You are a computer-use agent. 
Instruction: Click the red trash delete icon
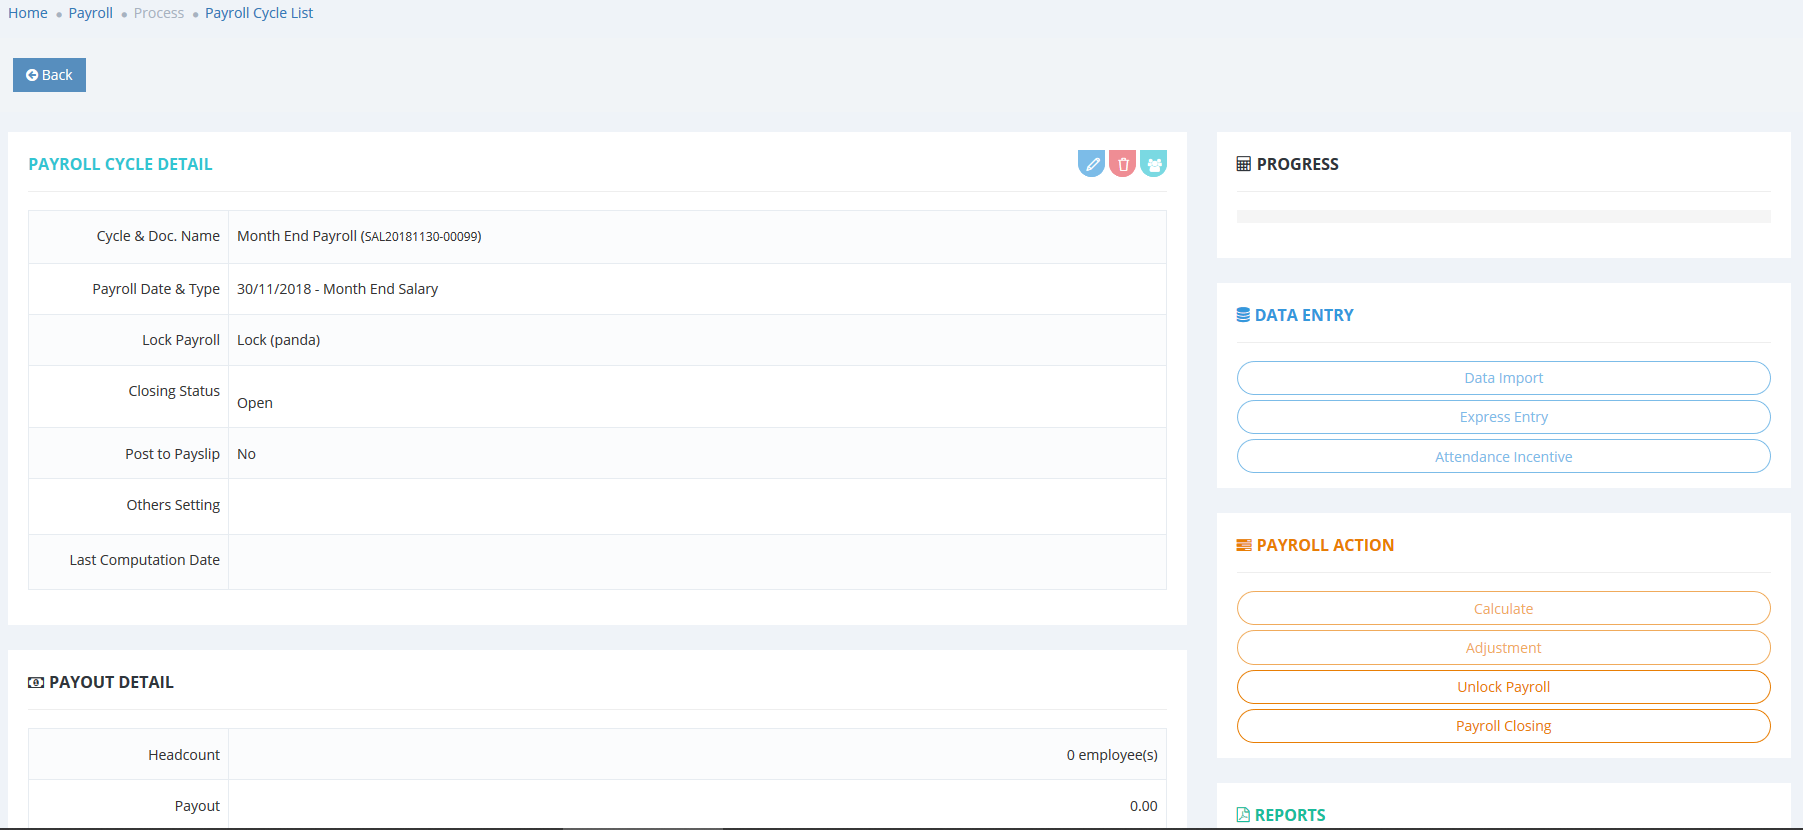click(x=1122, y=164)
